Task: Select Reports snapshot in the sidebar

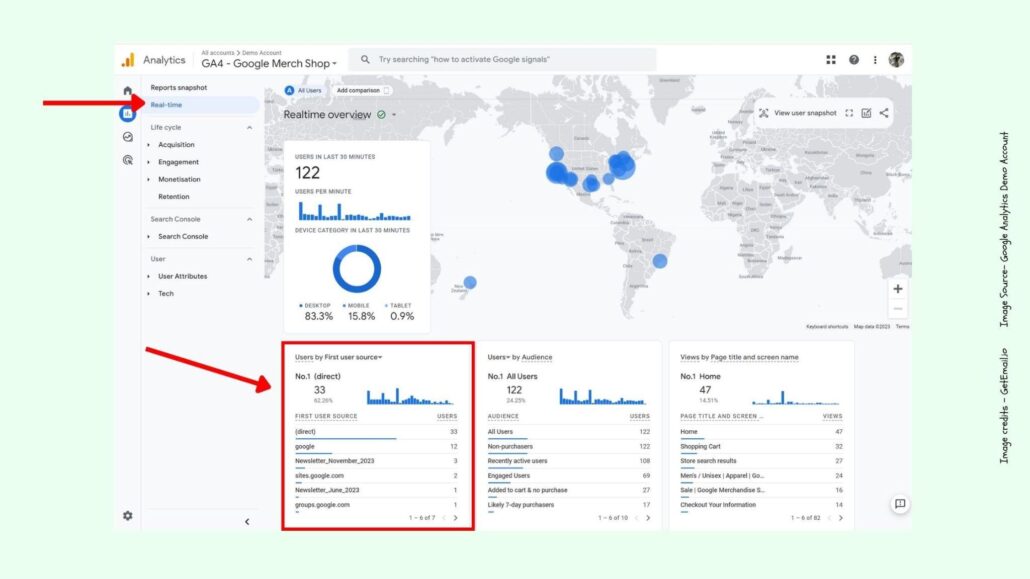Action: tap(179, 88)
